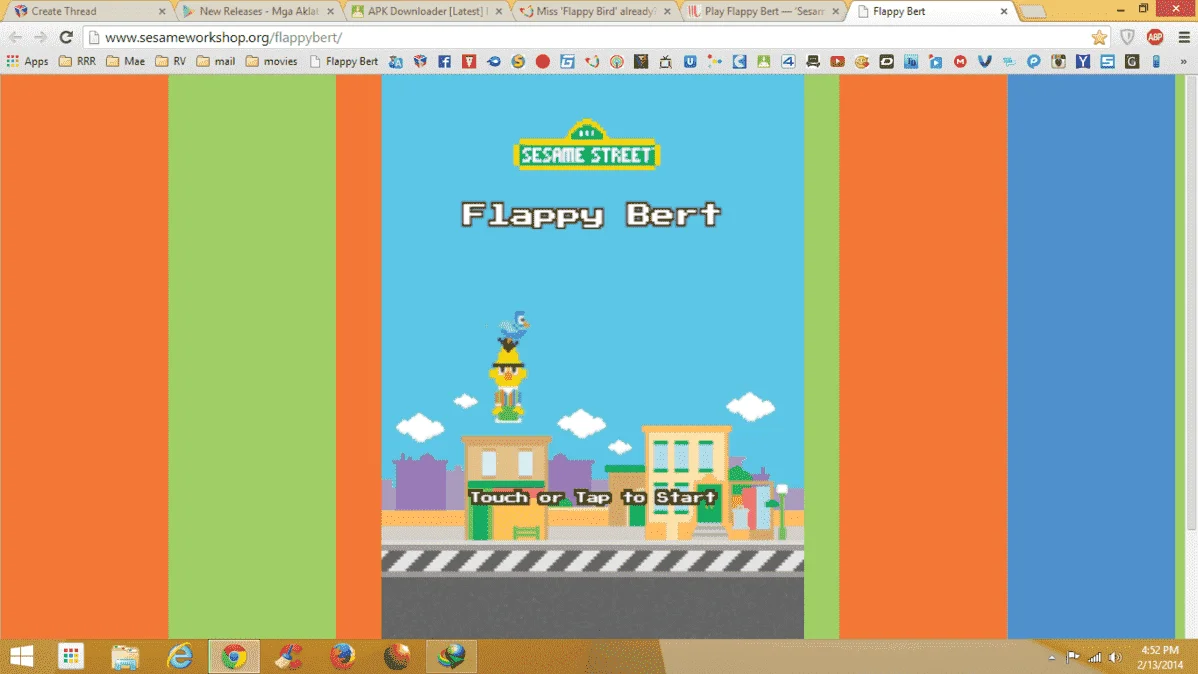Show hidden bookmarks with the chevron
The height and width of the screenshot is (674, 1198).
(x=1183, y=61)
